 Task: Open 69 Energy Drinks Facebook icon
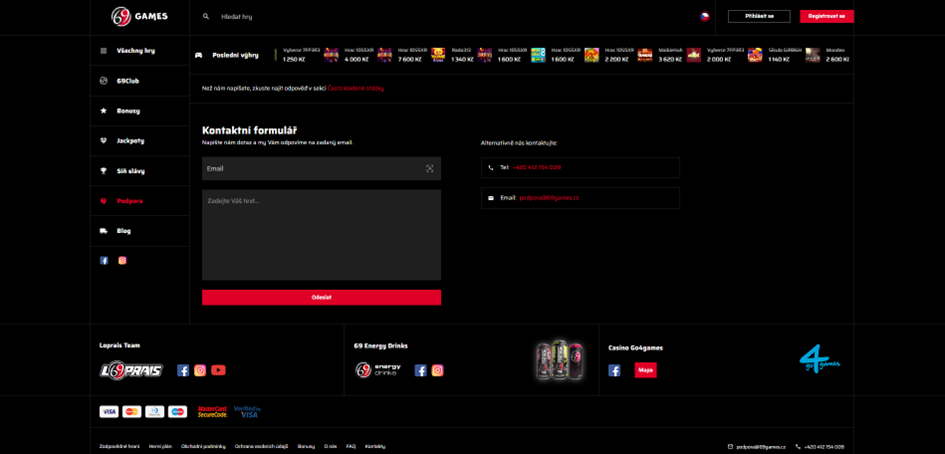point(421,370)
